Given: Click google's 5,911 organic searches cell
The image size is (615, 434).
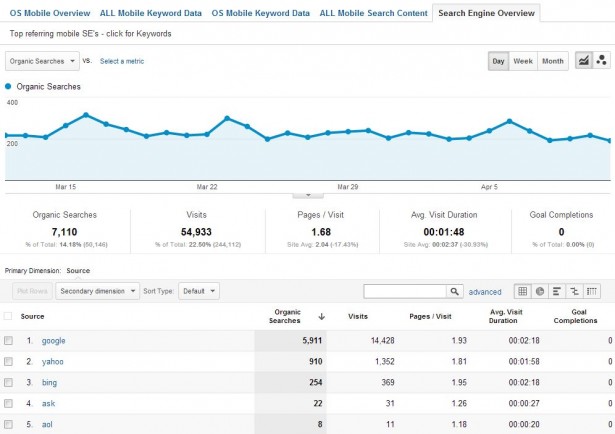Looking at the screenshot, I should click(312, 341).
